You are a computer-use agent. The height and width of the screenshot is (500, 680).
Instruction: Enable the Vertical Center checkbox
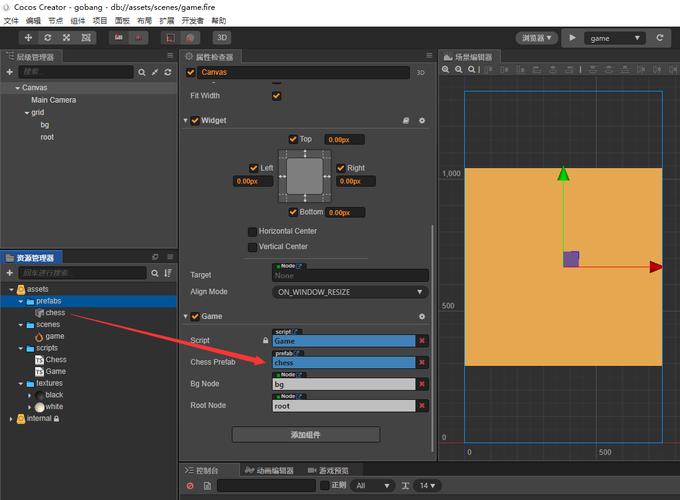(252, 246)
